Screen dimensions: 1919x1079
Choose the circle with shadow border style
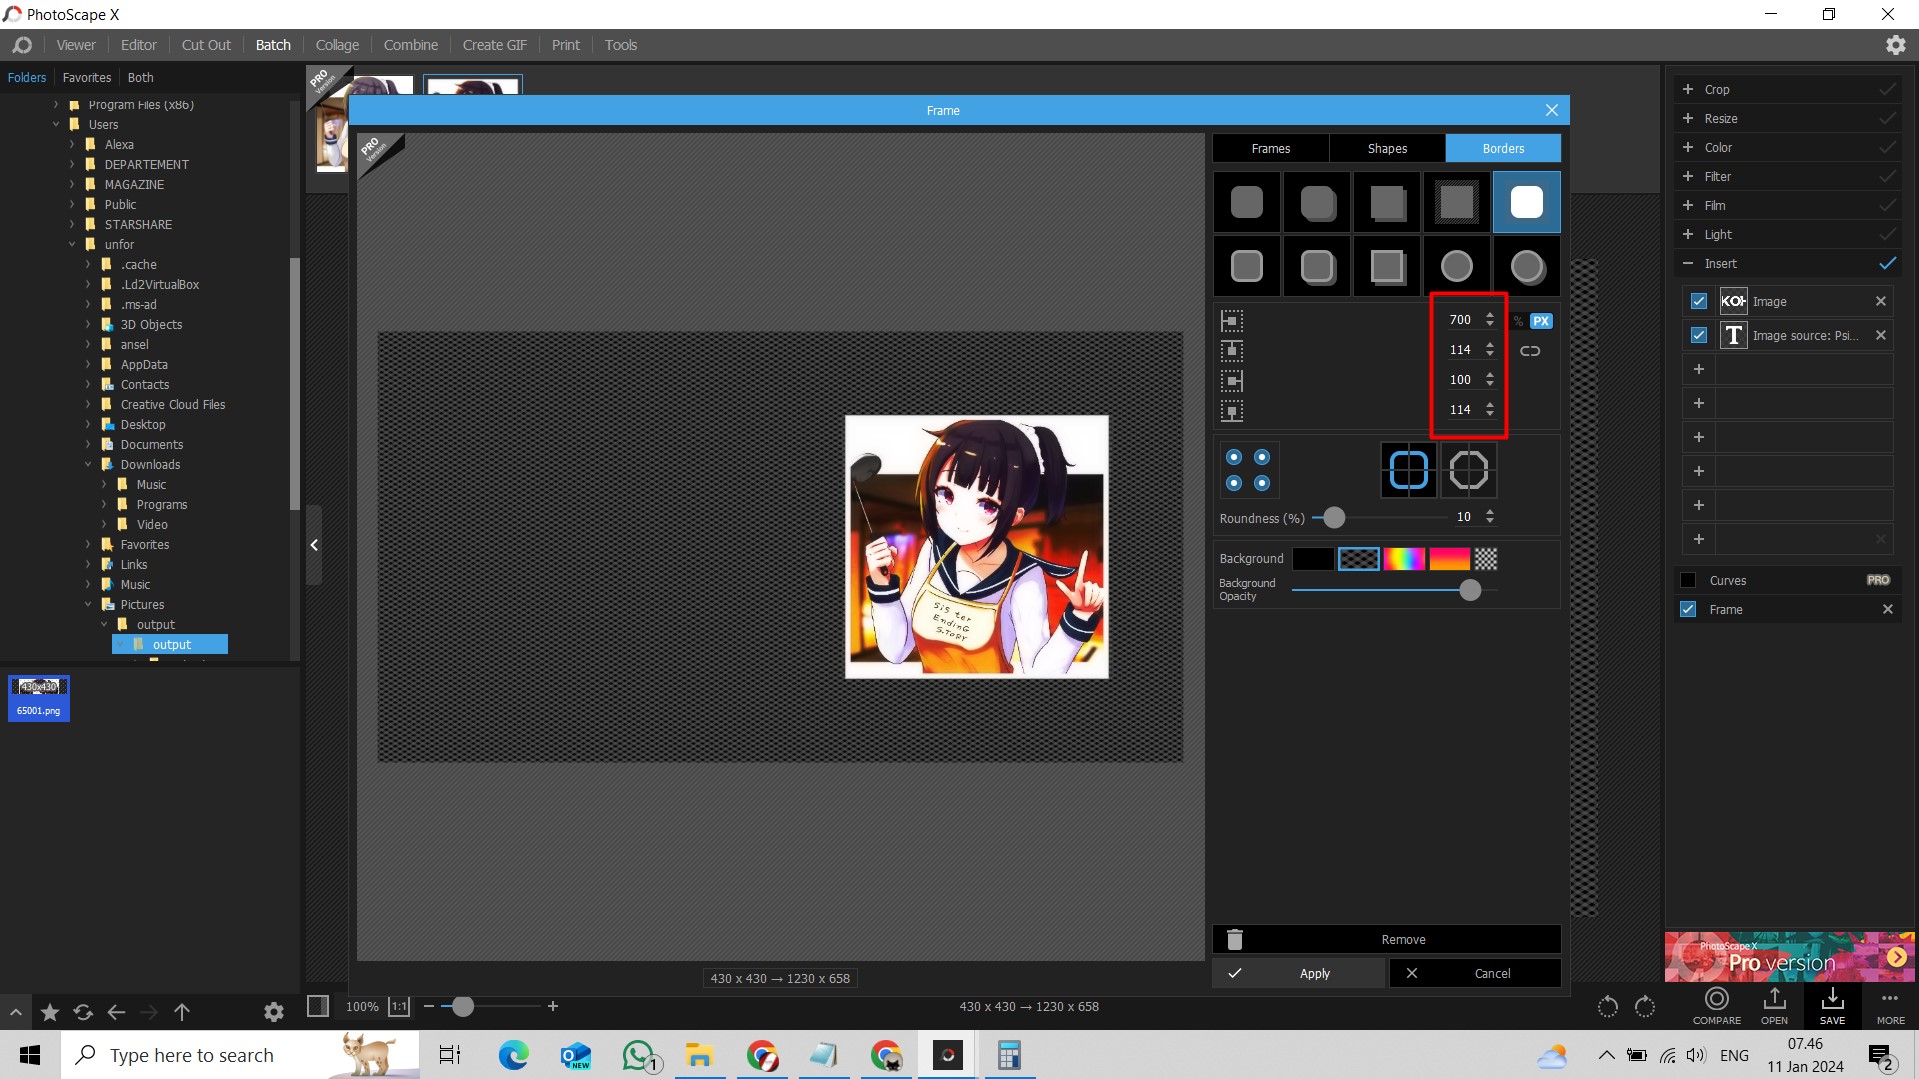point(1526,266)
